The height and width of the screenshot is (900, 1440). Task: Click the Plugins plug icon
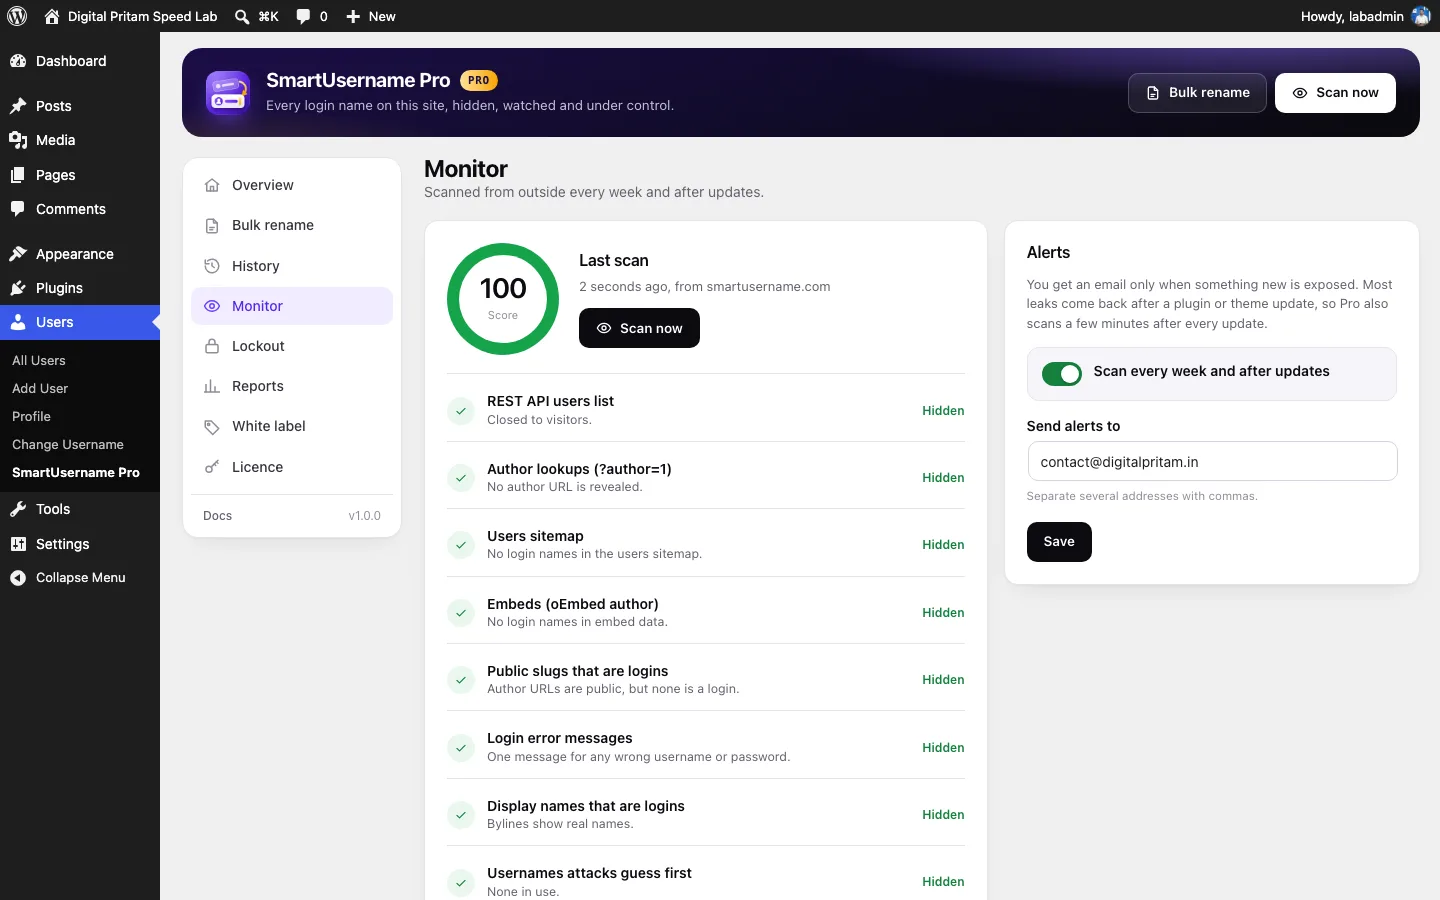pos(18,288)
